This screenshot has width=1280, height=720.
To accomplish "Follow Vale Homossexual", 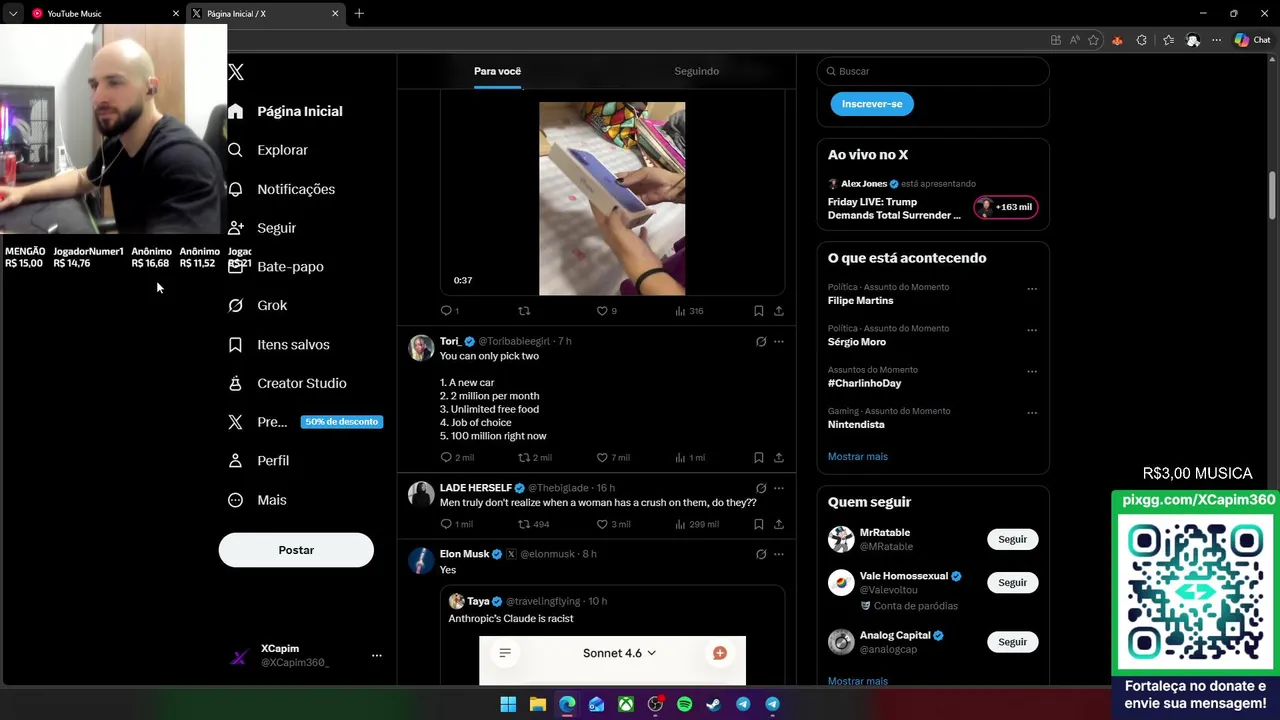I will tap(1012, 582).
